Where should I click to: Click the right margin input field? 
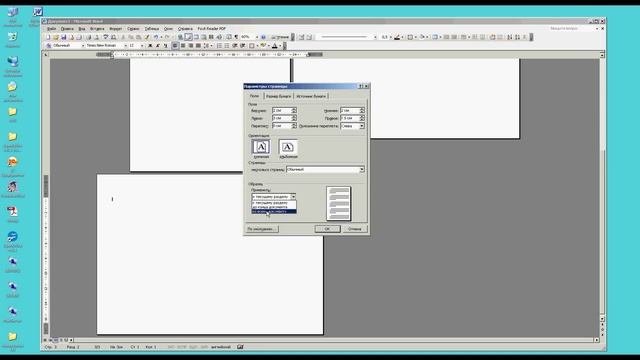350,118
